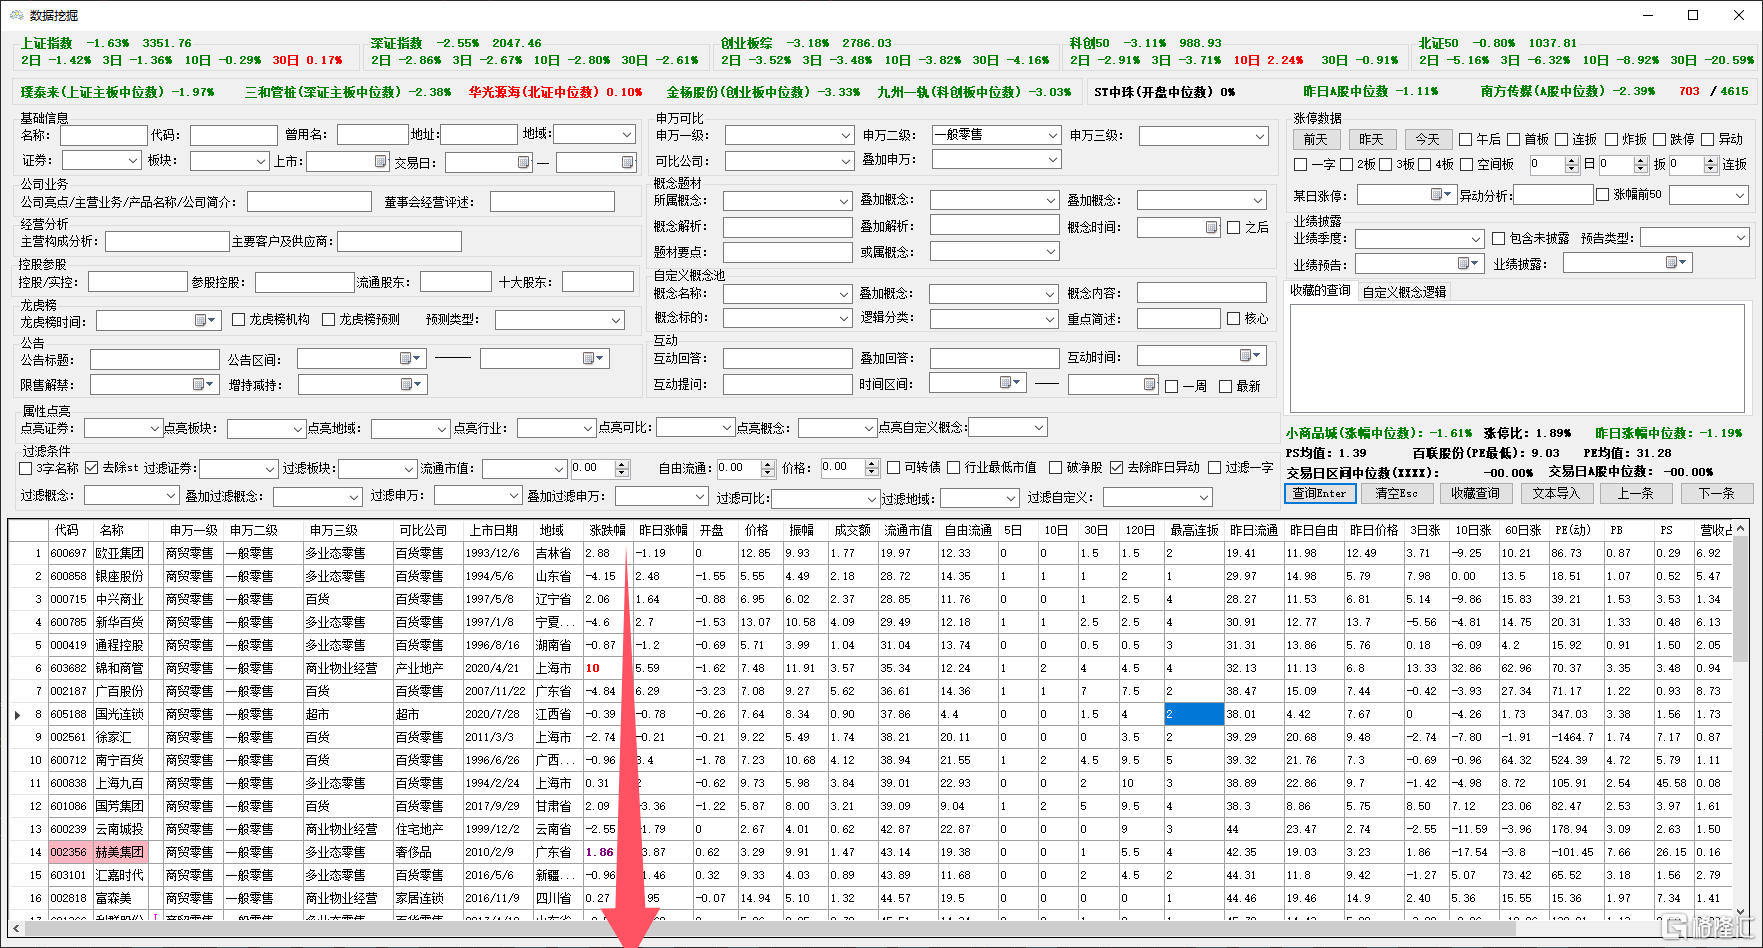Open calendar picker for 上市 date

(380, 161)
